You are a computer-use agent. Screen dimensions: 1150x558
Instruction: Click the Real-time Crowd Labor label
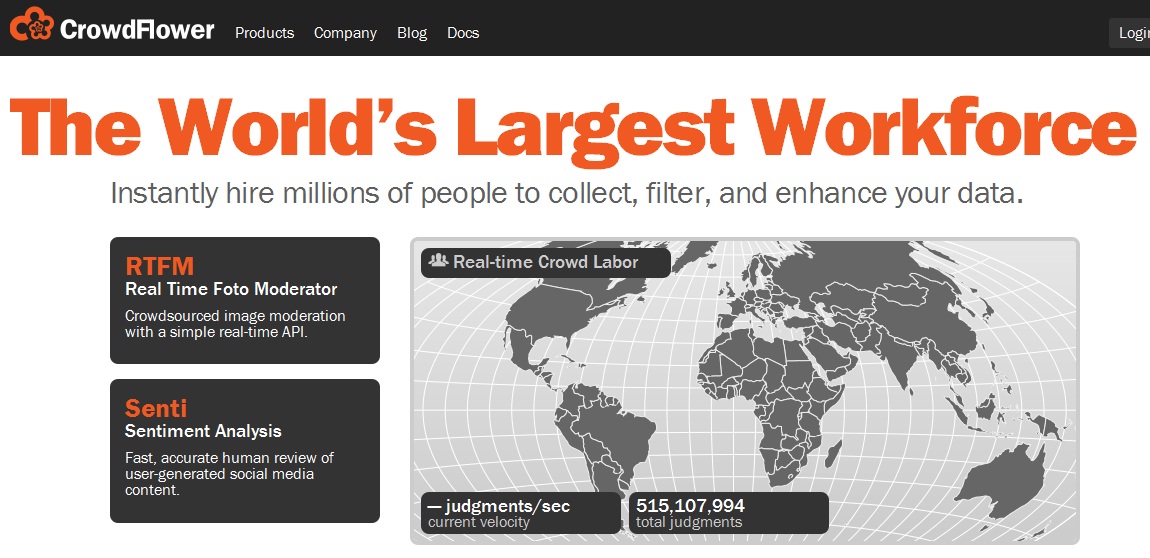click(x=546, y=262)
